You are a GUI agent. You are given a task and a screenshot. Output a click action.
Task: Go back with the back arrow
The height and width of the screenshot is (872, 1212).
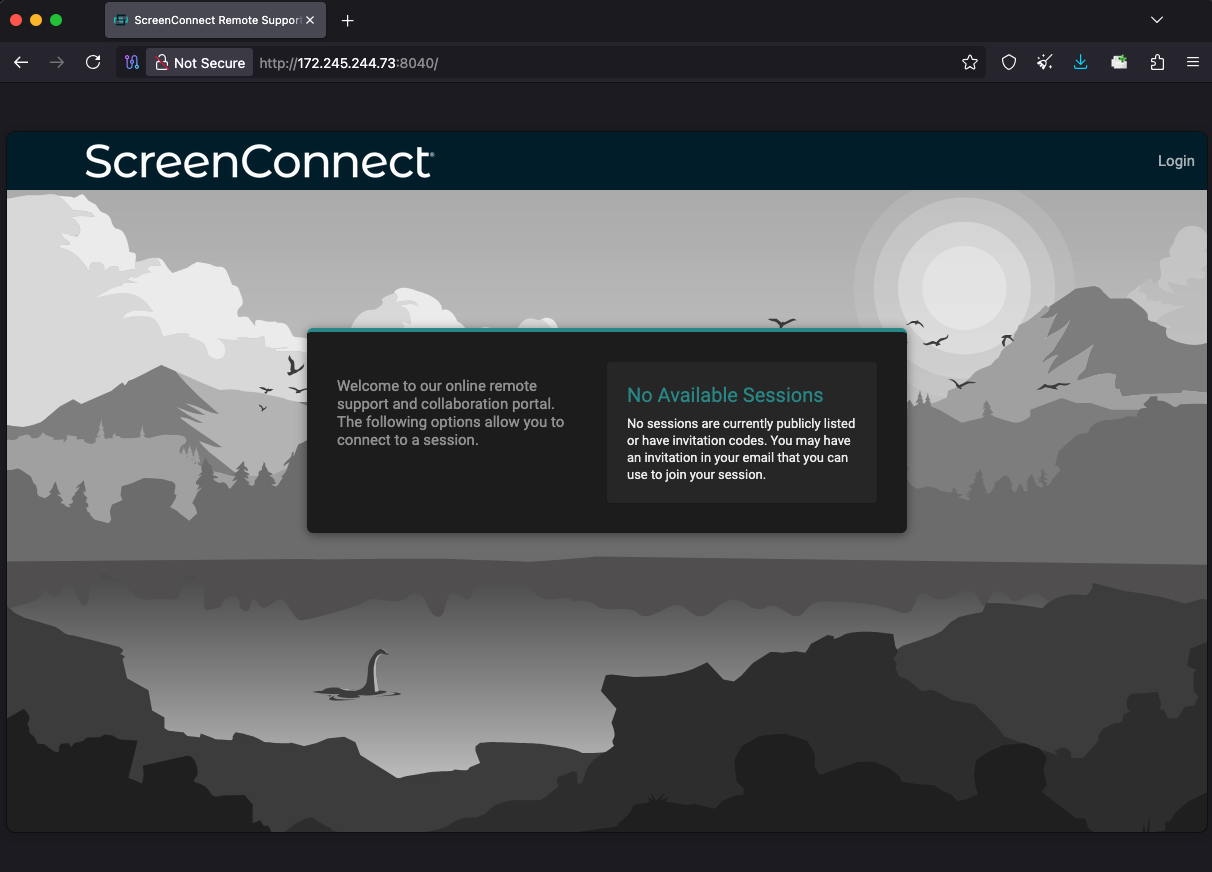coord(21,62)
